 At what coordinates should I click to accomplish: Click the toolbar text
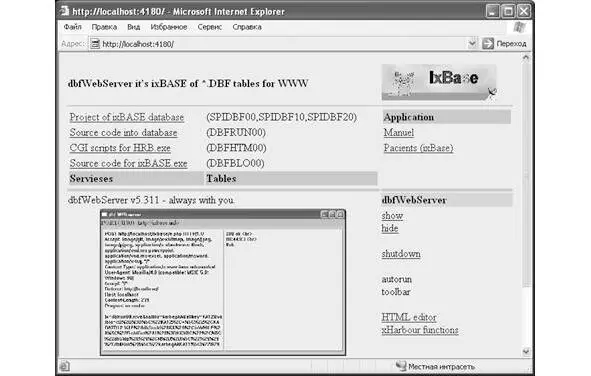coord(396,292)
